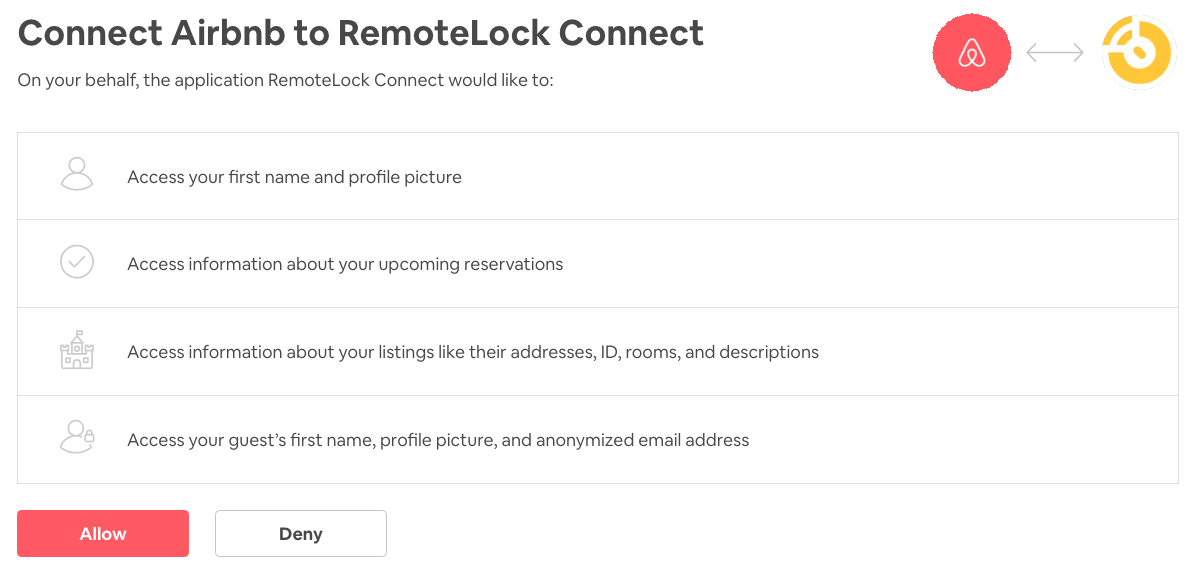
Task: Click the yellow RemoteLock Connect logo
Action: point(1138,53)
